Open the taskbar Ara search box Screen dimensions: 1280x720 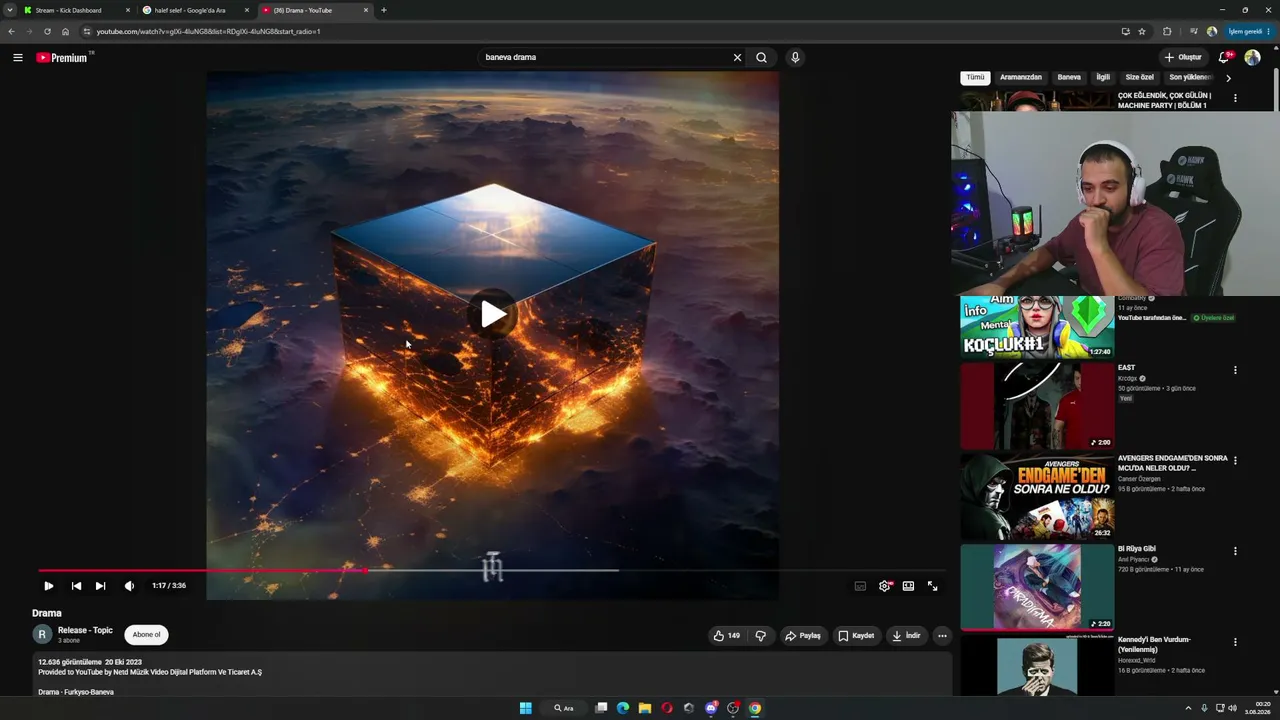[x=564, y=708]
